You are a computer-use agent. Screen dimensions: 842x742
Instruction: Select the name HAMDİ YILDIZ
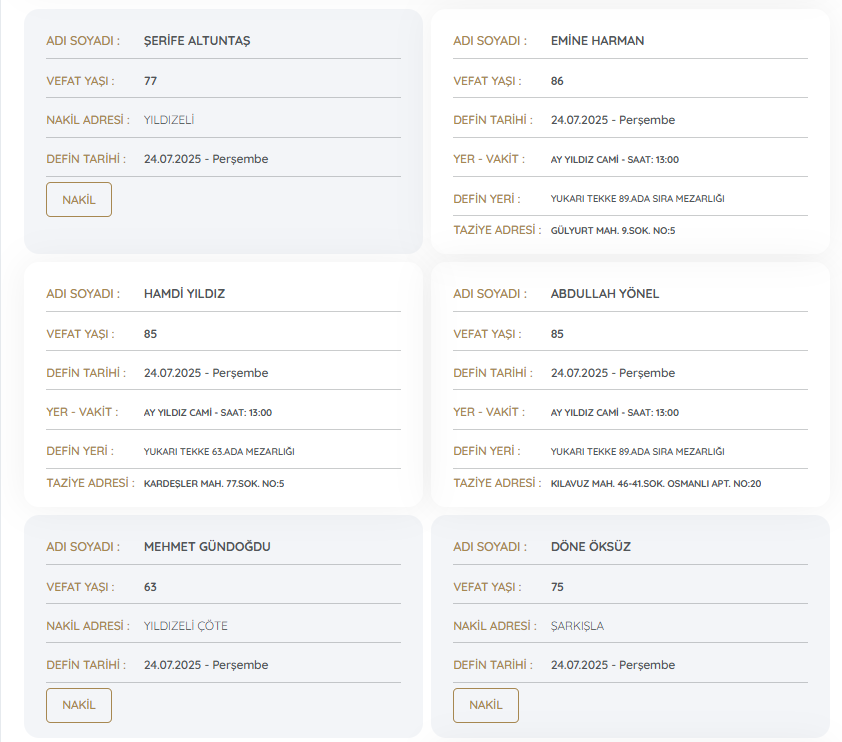coord(184,294)
